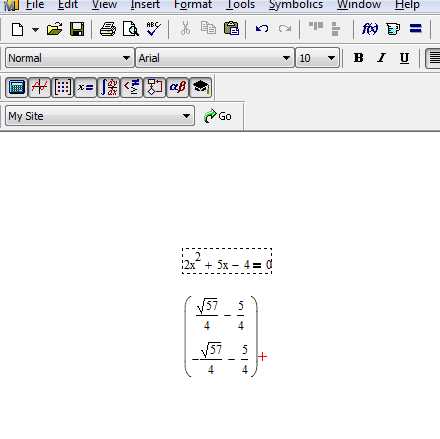
Task: Open the Matrix toolbar palette
Action: click(x=63, y=87)
